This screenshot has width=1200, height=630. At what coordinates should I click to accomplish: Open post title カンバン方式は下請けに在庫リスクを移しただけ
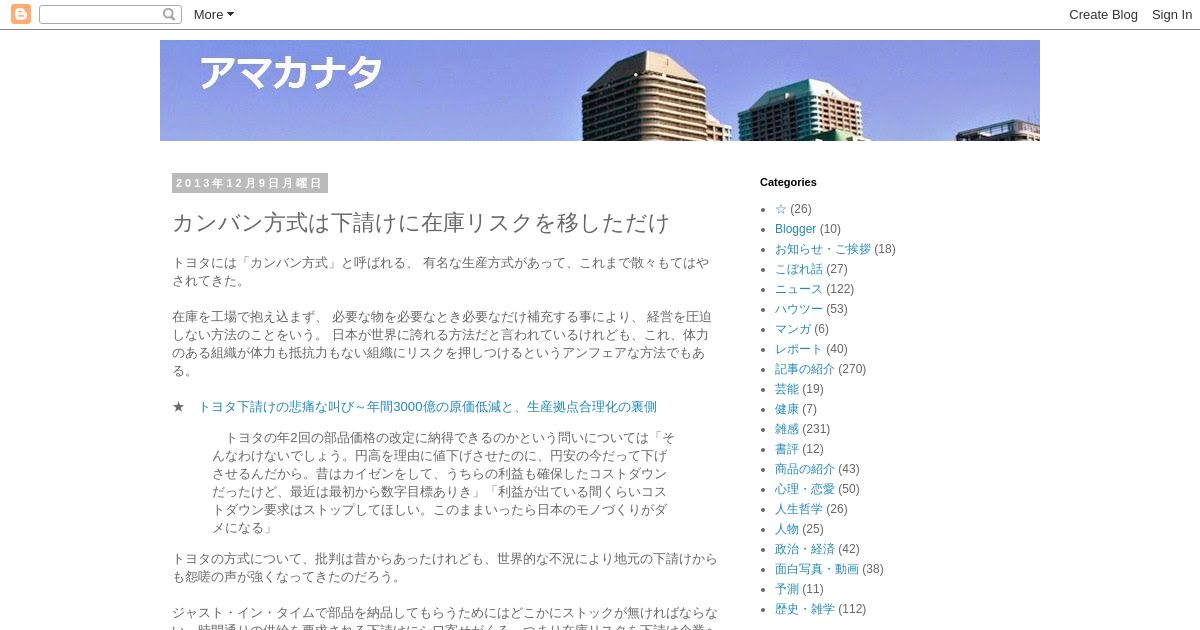420,223
